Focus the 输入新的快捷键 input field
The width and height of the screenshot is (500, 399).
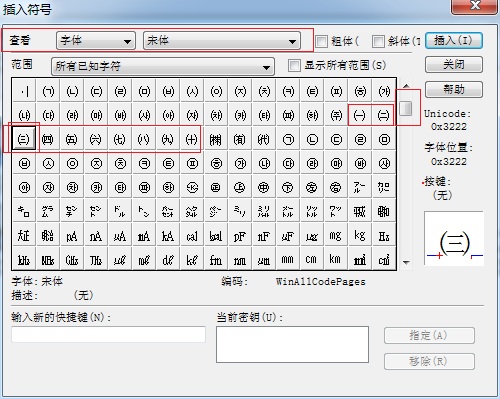coord(108,334)
